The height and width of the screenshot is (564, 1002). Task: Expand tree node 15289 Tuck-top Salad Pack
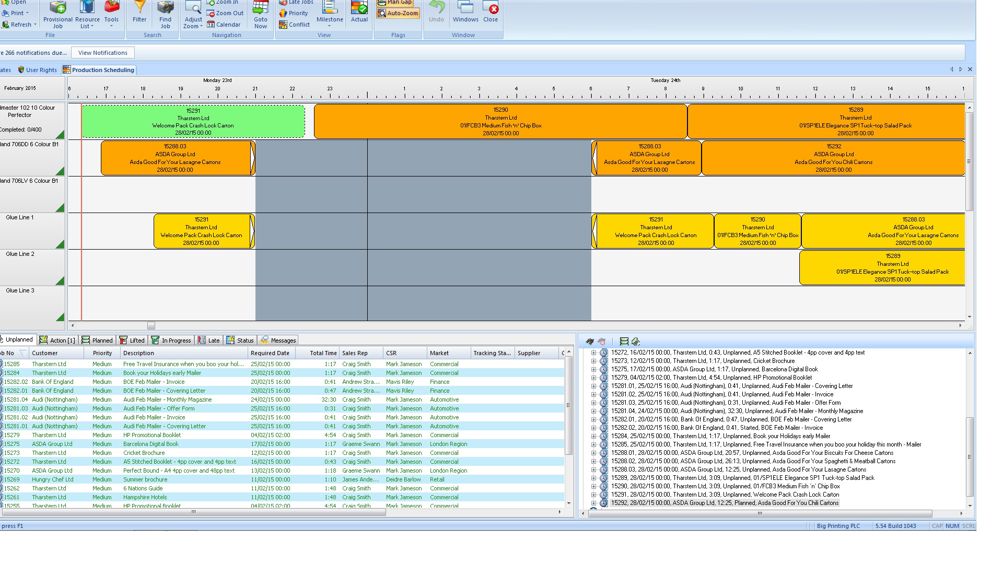tap(594, 478)
